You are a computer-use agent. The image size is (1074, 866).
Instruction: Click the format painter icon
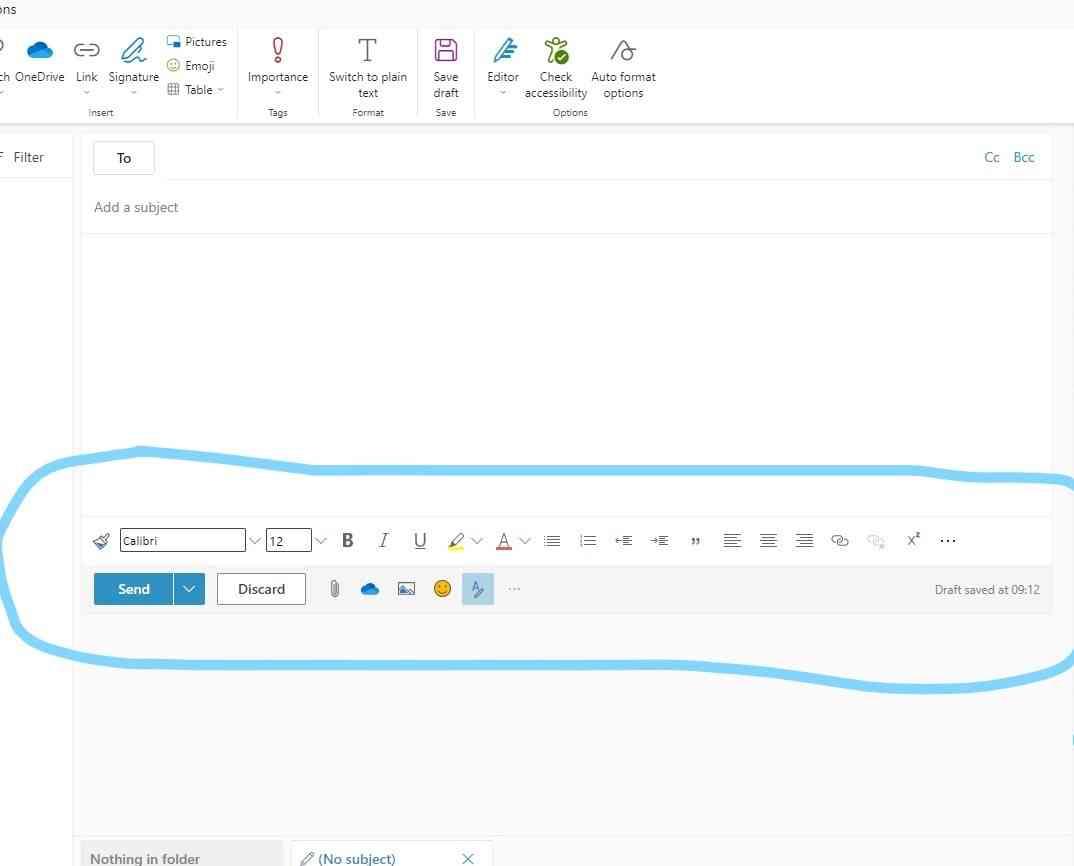pos(101,541)
